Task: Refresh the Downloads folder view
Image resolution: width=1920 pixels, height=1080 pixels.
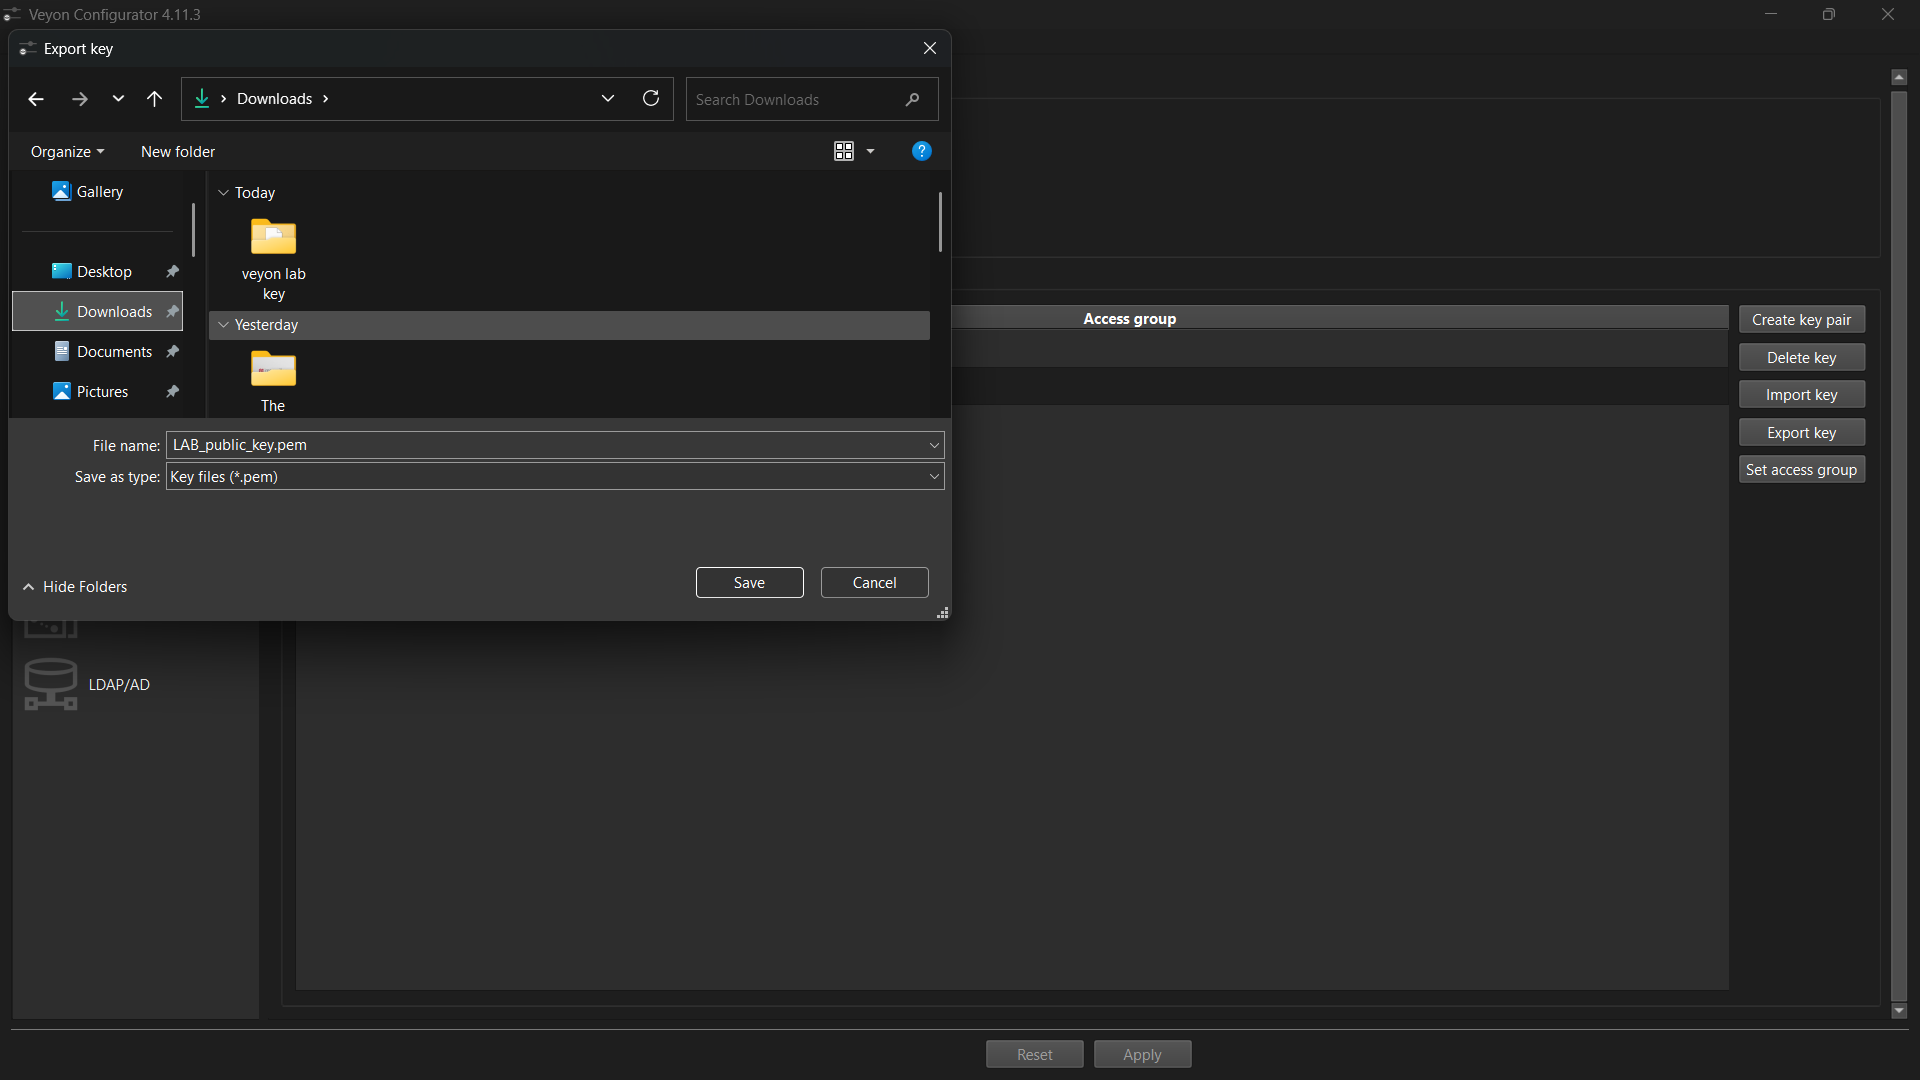Action: pos(651,99)
